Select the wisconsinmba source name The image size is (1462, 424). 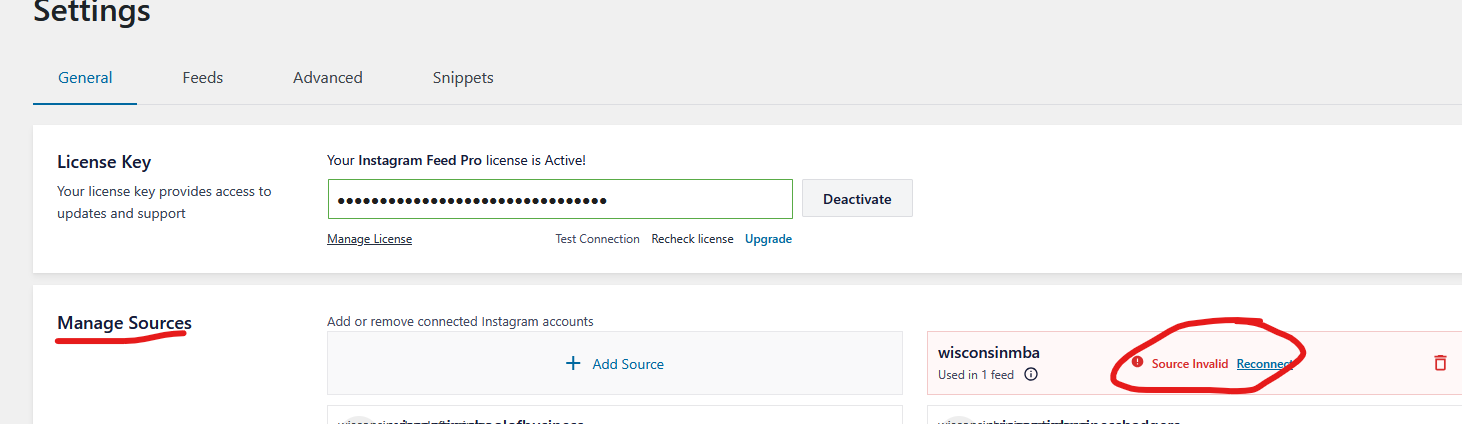[989, 352]
